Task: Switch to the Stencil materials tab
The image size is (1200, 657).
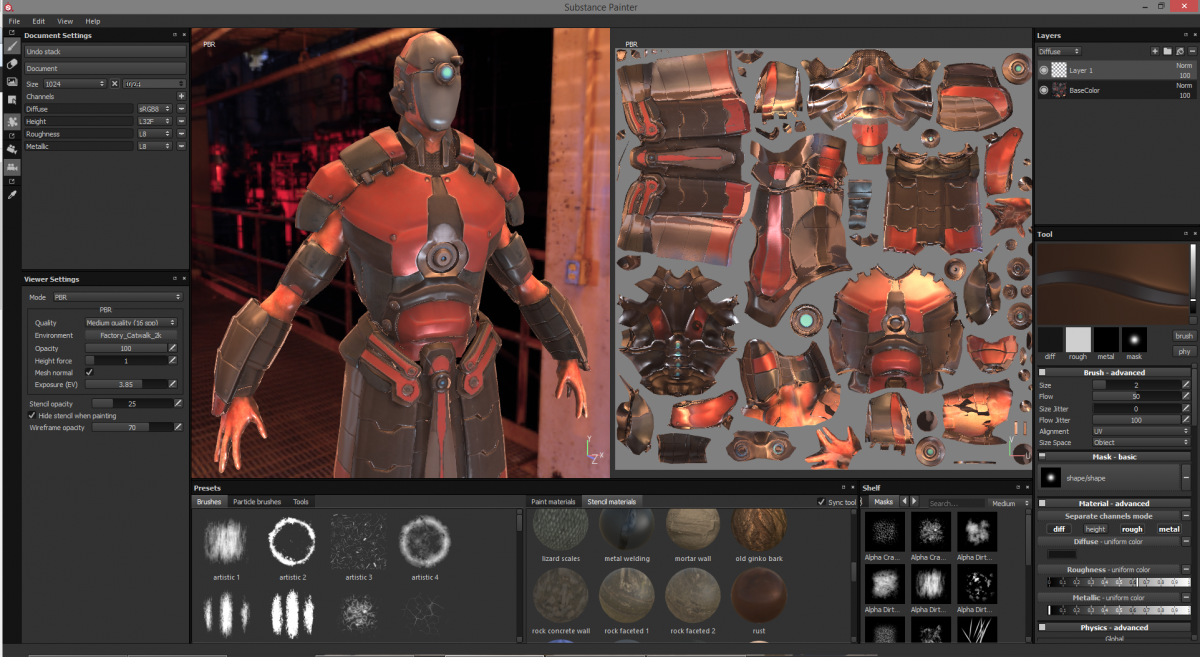Action: click(x=614, y=501)
